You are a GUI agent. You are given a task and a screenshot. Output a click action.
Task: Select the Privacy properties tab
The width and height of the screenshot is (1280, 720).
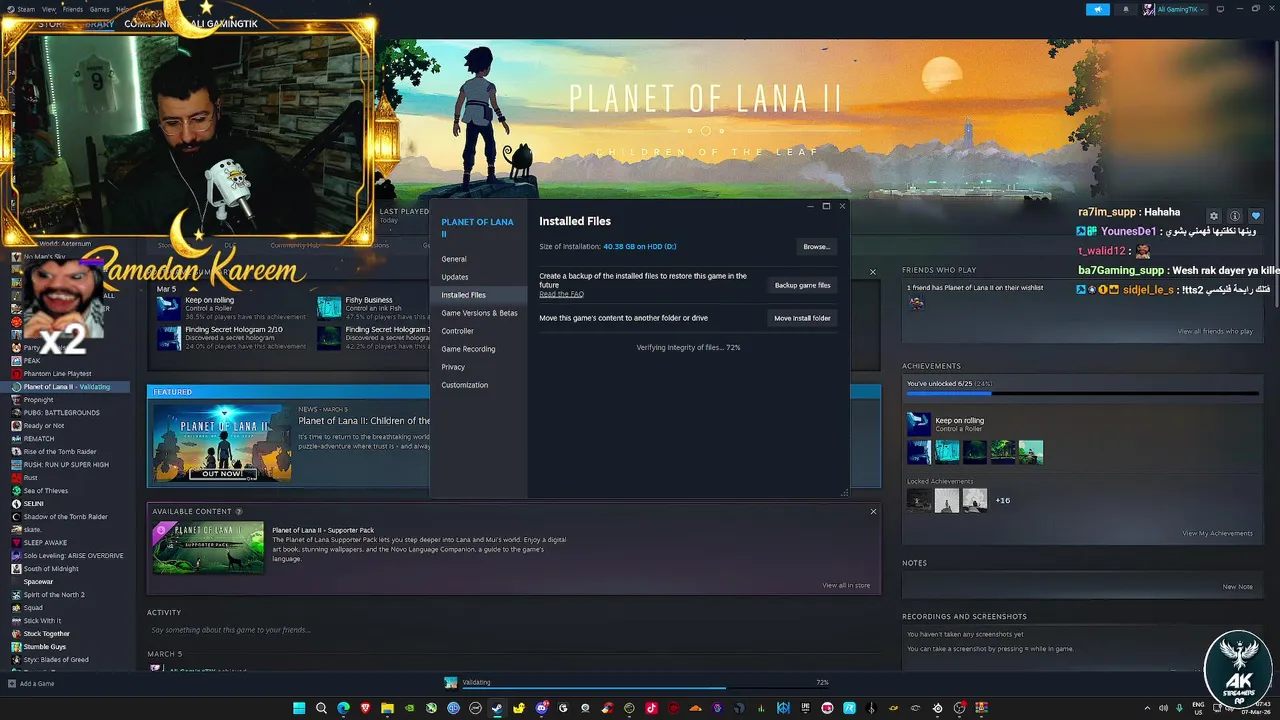479,367
